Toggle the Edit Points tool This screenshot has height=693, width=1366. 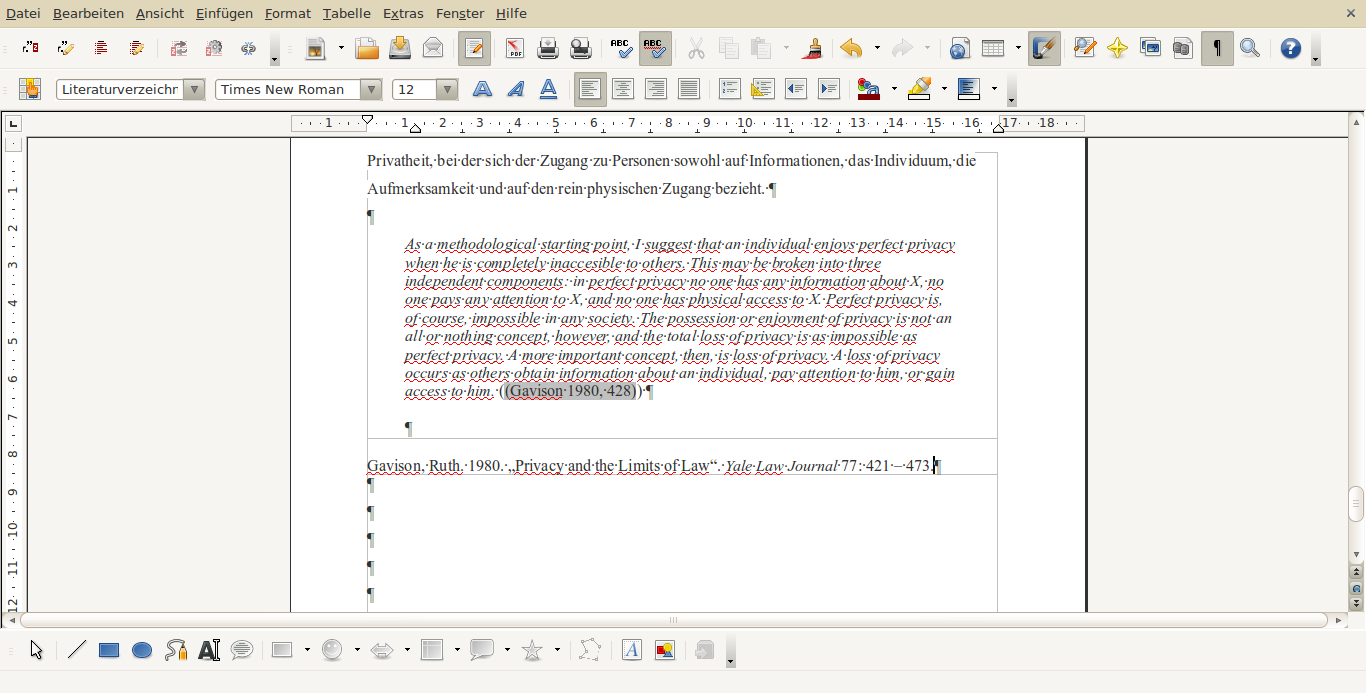[x=590, y=650]
